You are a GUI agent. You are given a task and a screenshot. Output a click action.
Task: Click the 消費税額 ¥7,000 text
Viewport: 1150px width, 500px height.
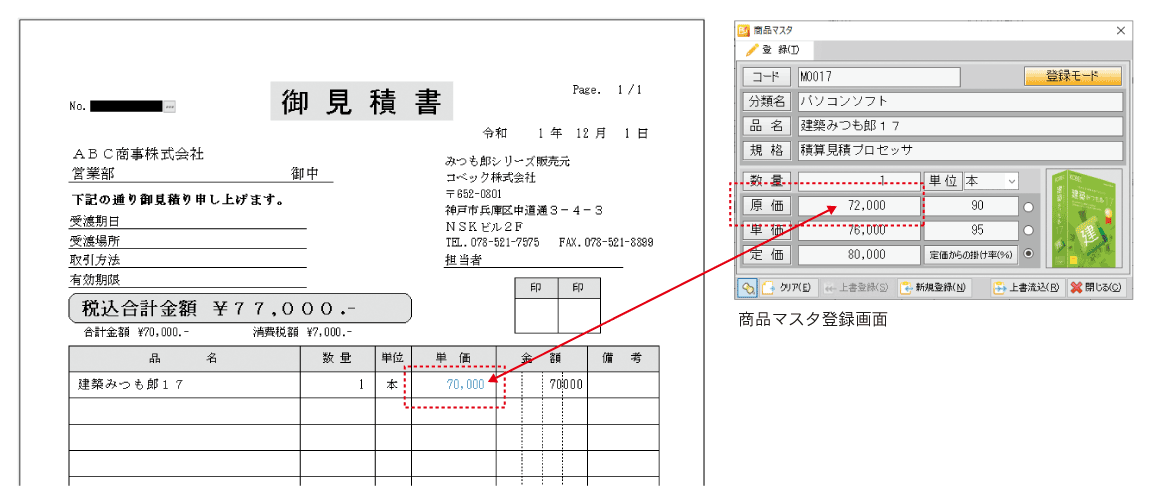click(x=302, y=332)
